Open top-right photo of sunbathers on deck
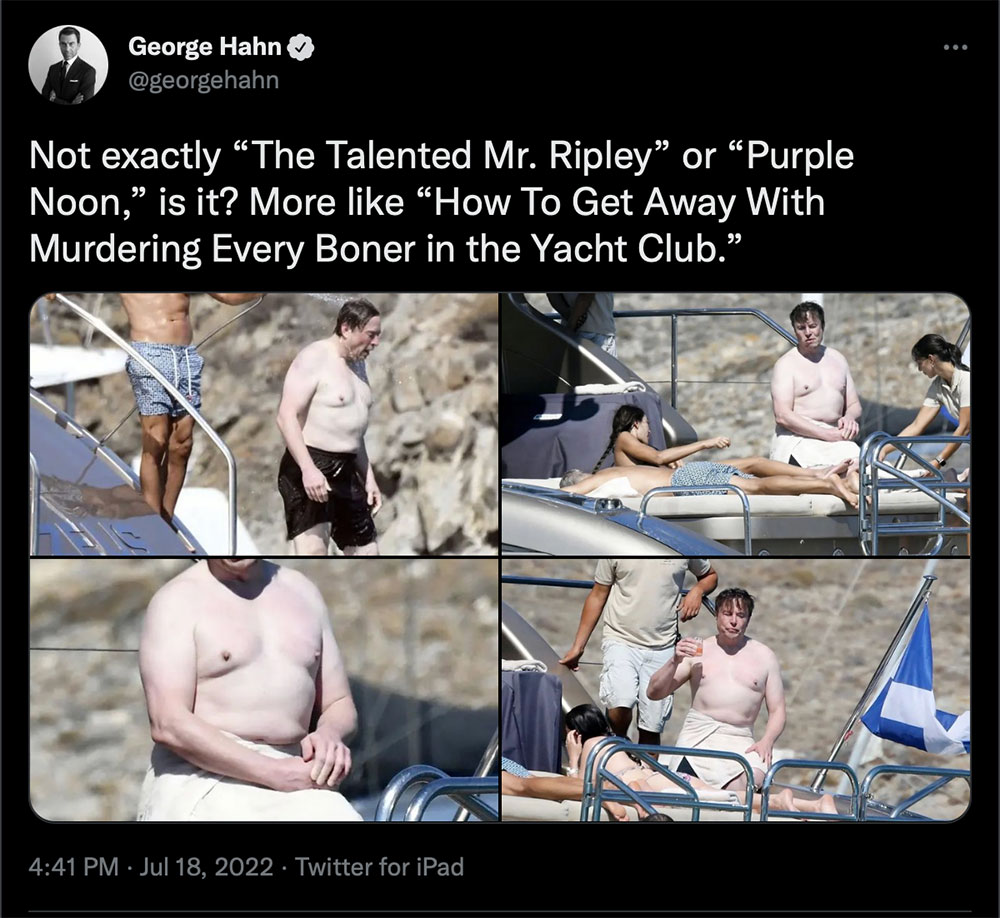 pyautogui.click(x=735, y=424)
